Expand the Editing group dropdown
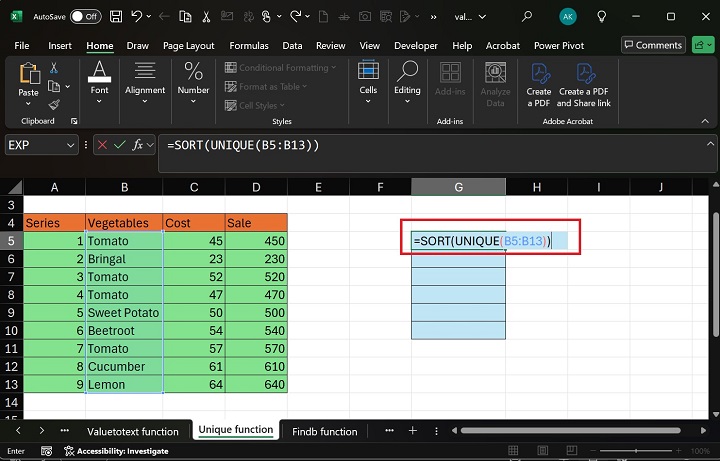Viewport: 720px width, 461px height. (x=407, y=102)
